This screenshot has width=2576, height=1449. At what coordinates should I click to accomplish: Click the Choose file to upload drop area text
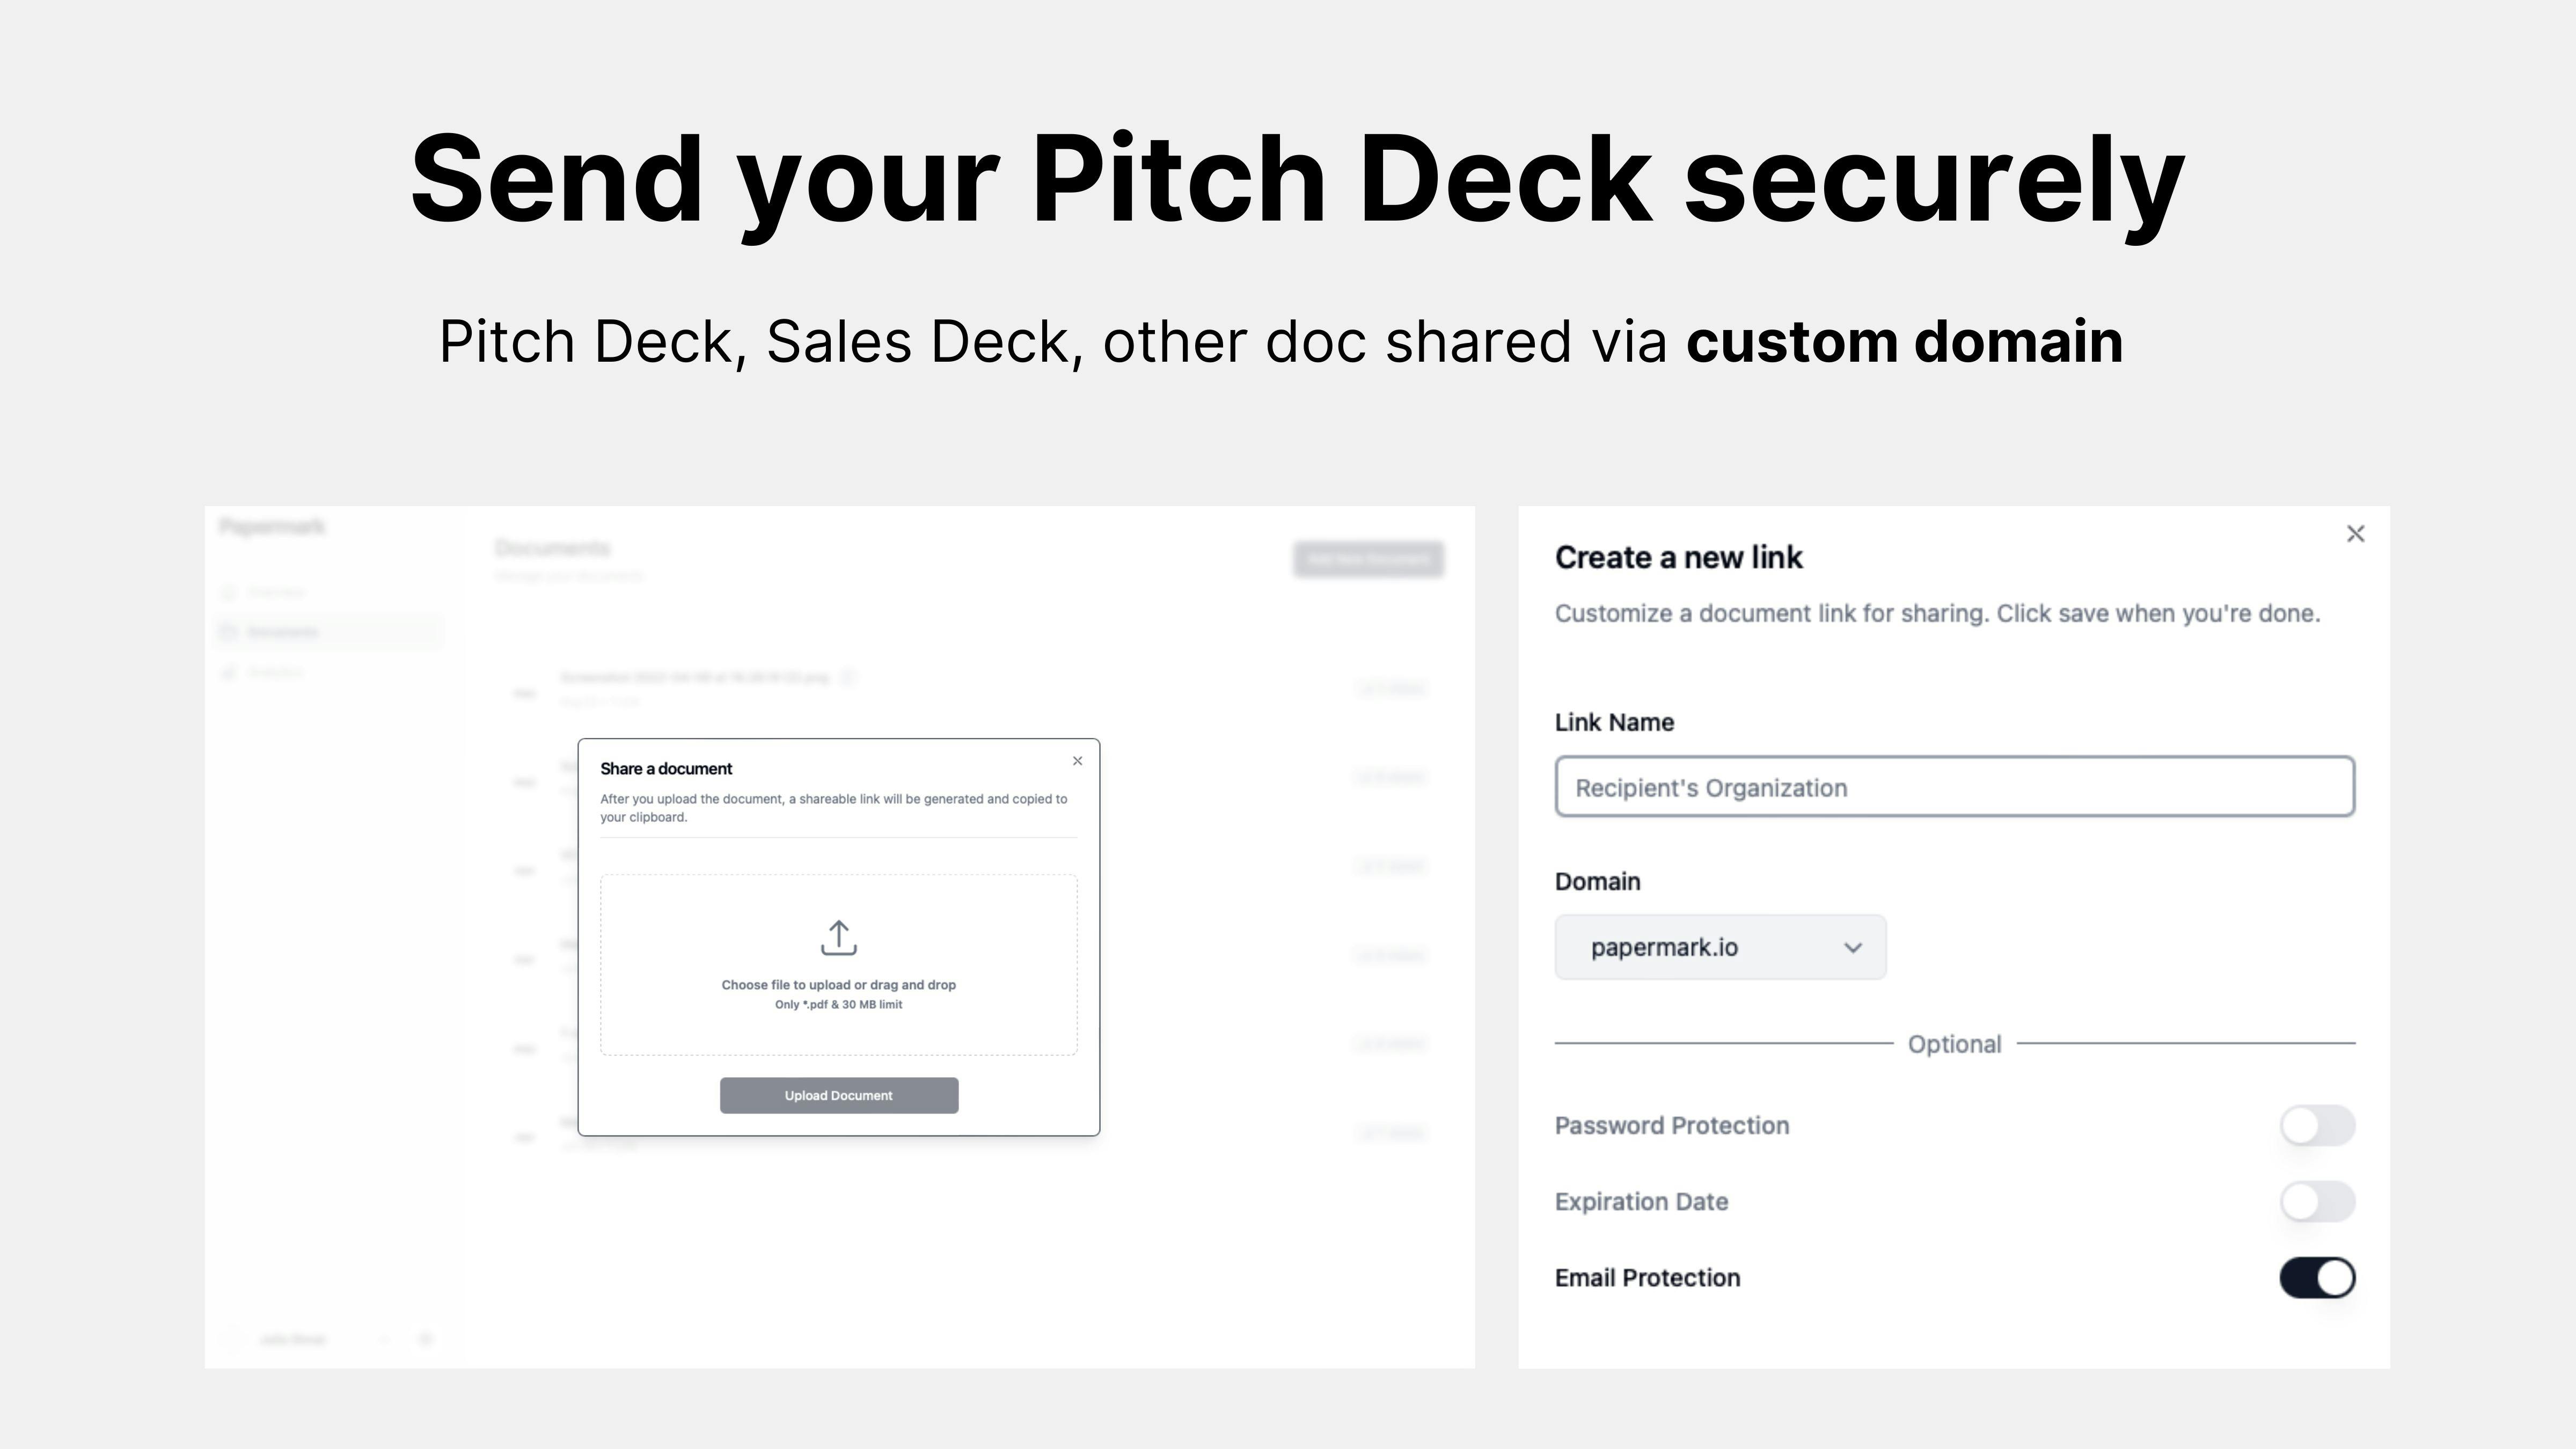coord(838,985)
